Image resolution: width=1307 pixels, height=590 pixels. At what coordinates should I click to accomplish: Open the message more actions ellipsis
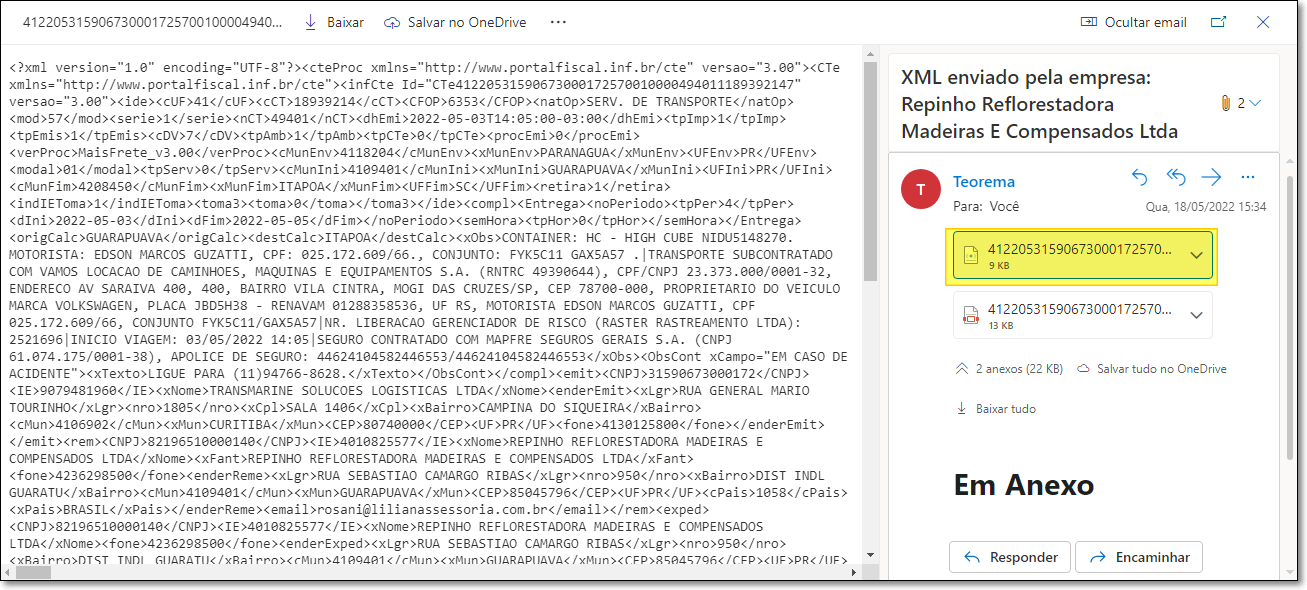[x=1247, y=177]
